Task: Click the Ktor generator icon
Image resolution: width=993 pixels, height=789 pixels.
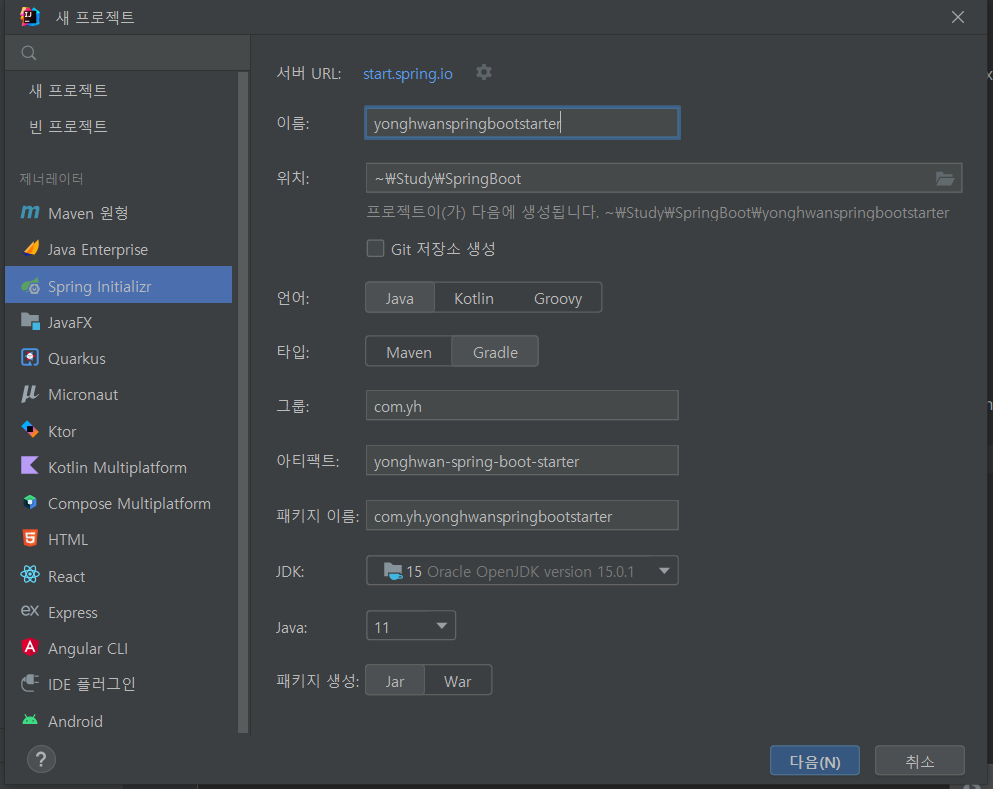Action: (30, 430)
